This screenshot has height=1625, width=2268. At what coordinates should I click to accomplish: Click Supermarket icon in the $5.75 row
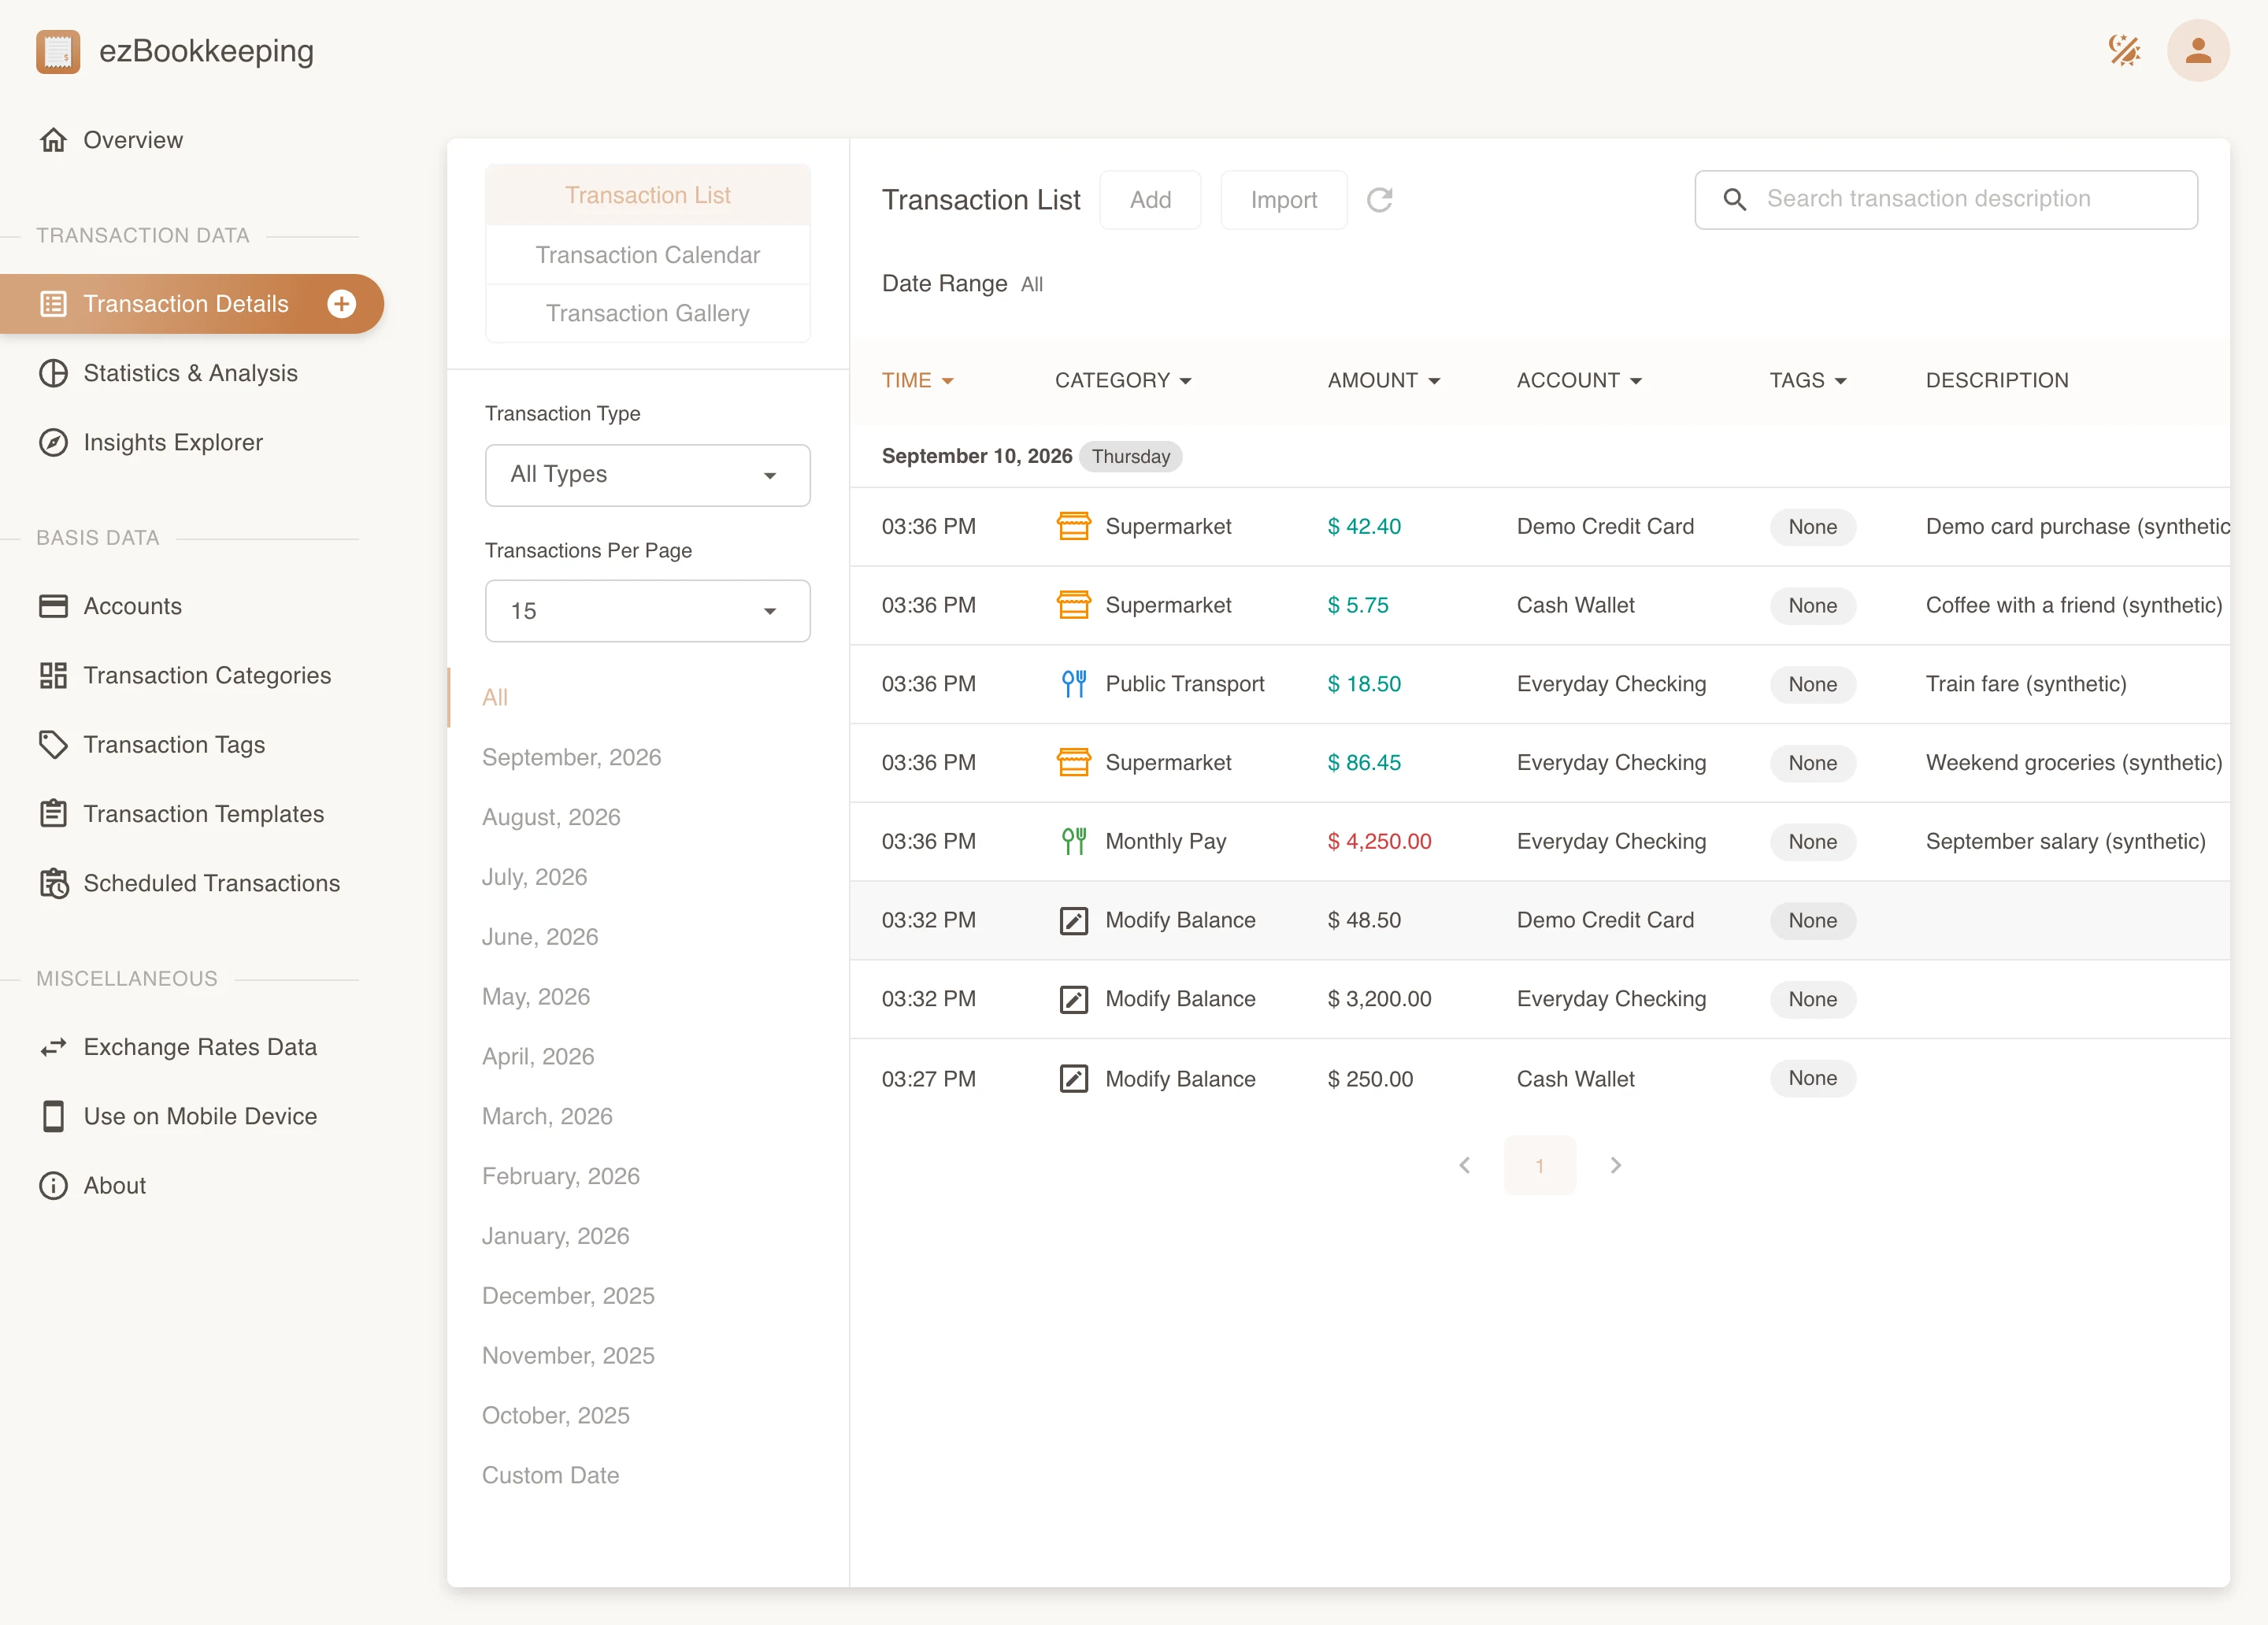[1073, 605]
